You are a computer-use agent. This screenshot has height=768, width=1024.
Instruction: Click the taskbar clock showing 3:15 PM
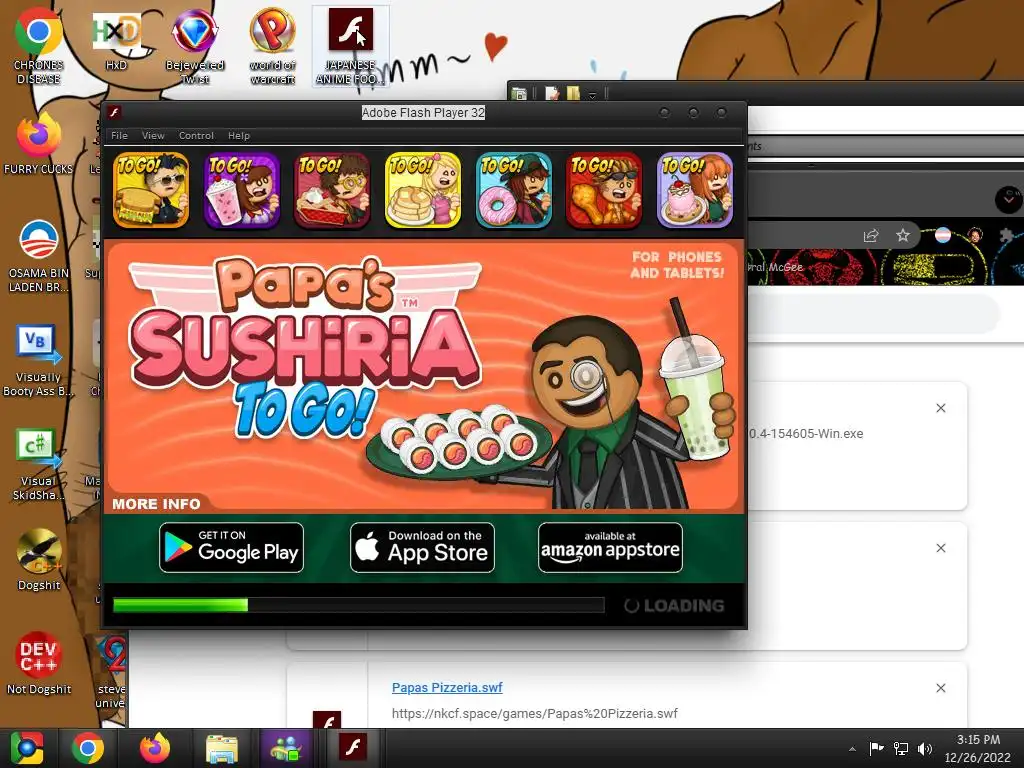(978, 748)
